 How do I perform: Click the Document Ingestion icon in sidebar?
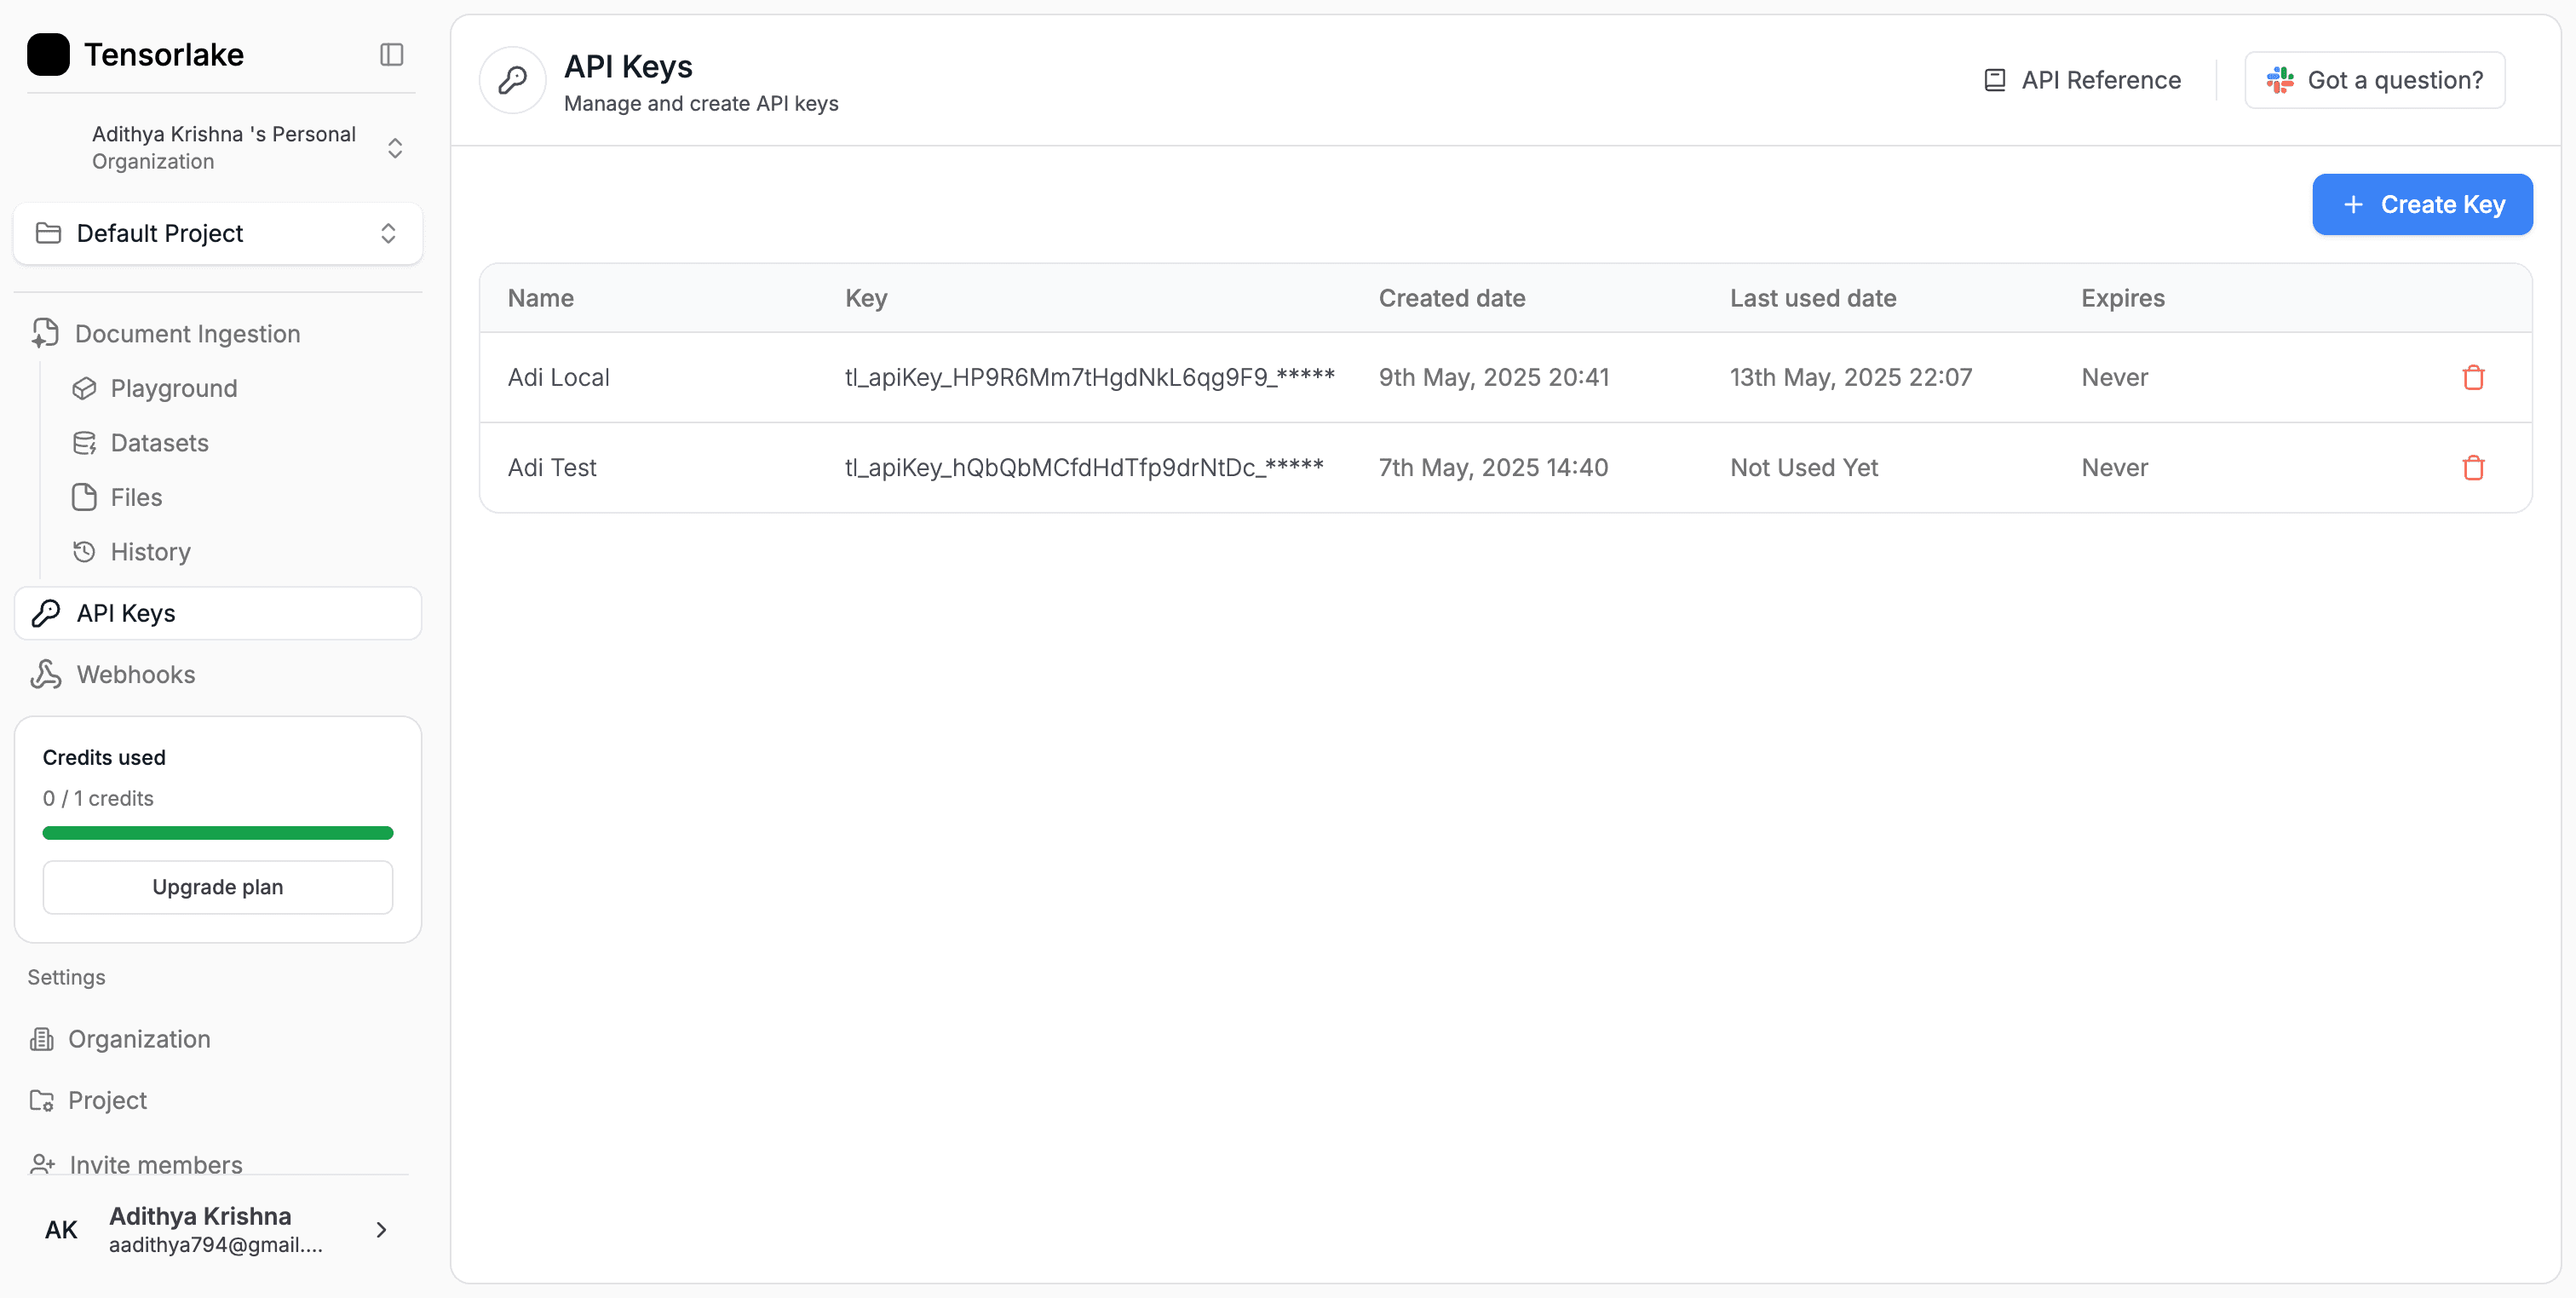45,333
